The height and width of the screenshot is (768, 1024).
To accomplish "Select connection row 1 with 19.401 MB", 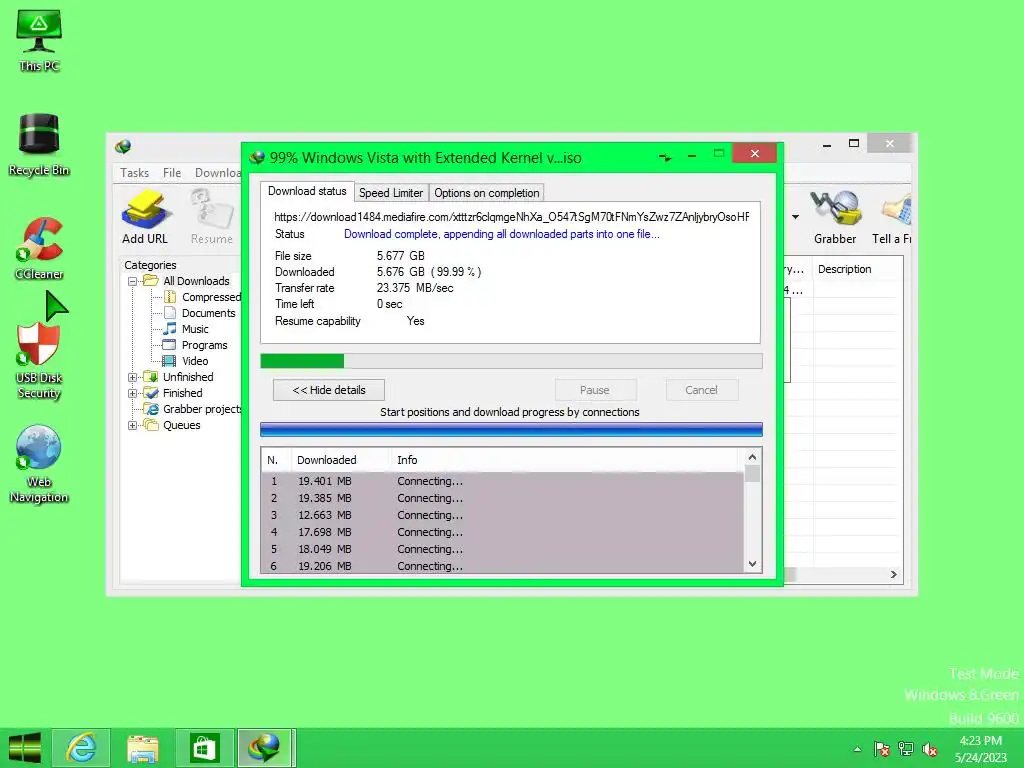I will click(x=502, y=481).
